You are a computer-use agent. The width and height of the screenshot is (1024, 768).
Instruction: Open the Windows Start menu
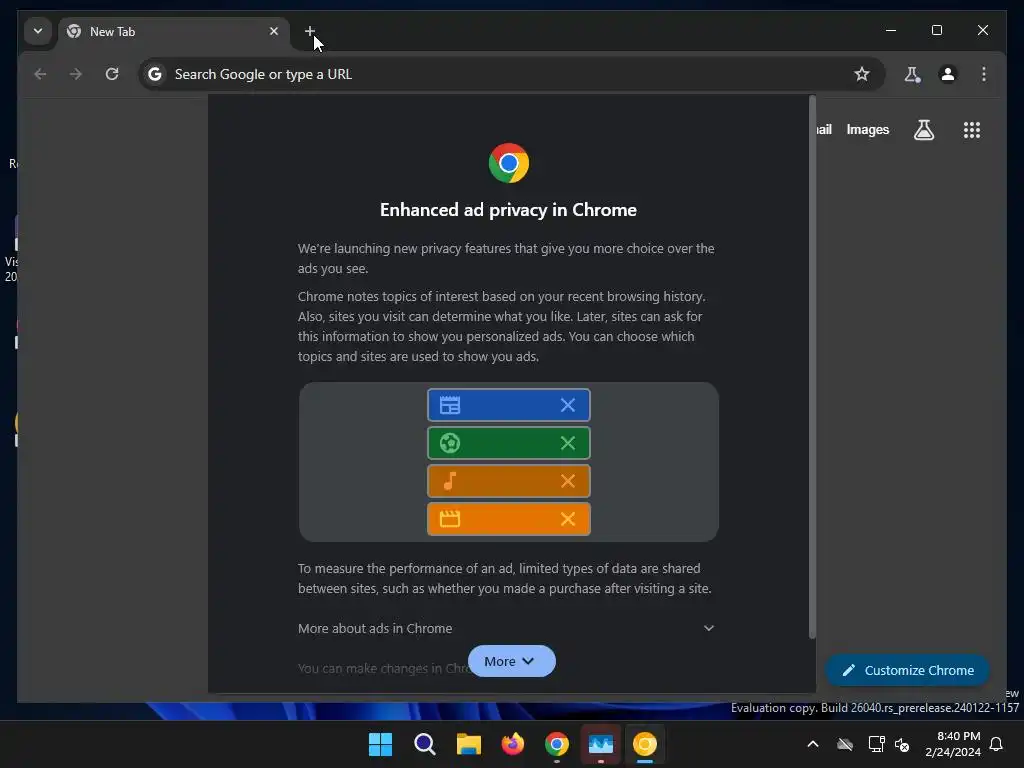380,744
